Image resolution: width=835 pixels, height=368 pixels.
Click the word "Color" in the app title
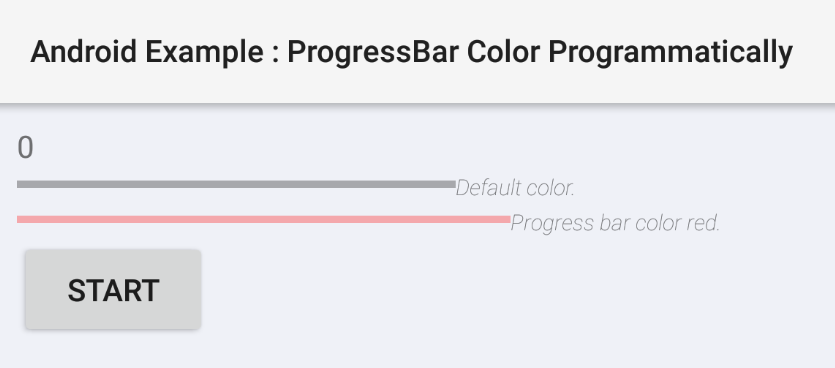pos(504,52)
